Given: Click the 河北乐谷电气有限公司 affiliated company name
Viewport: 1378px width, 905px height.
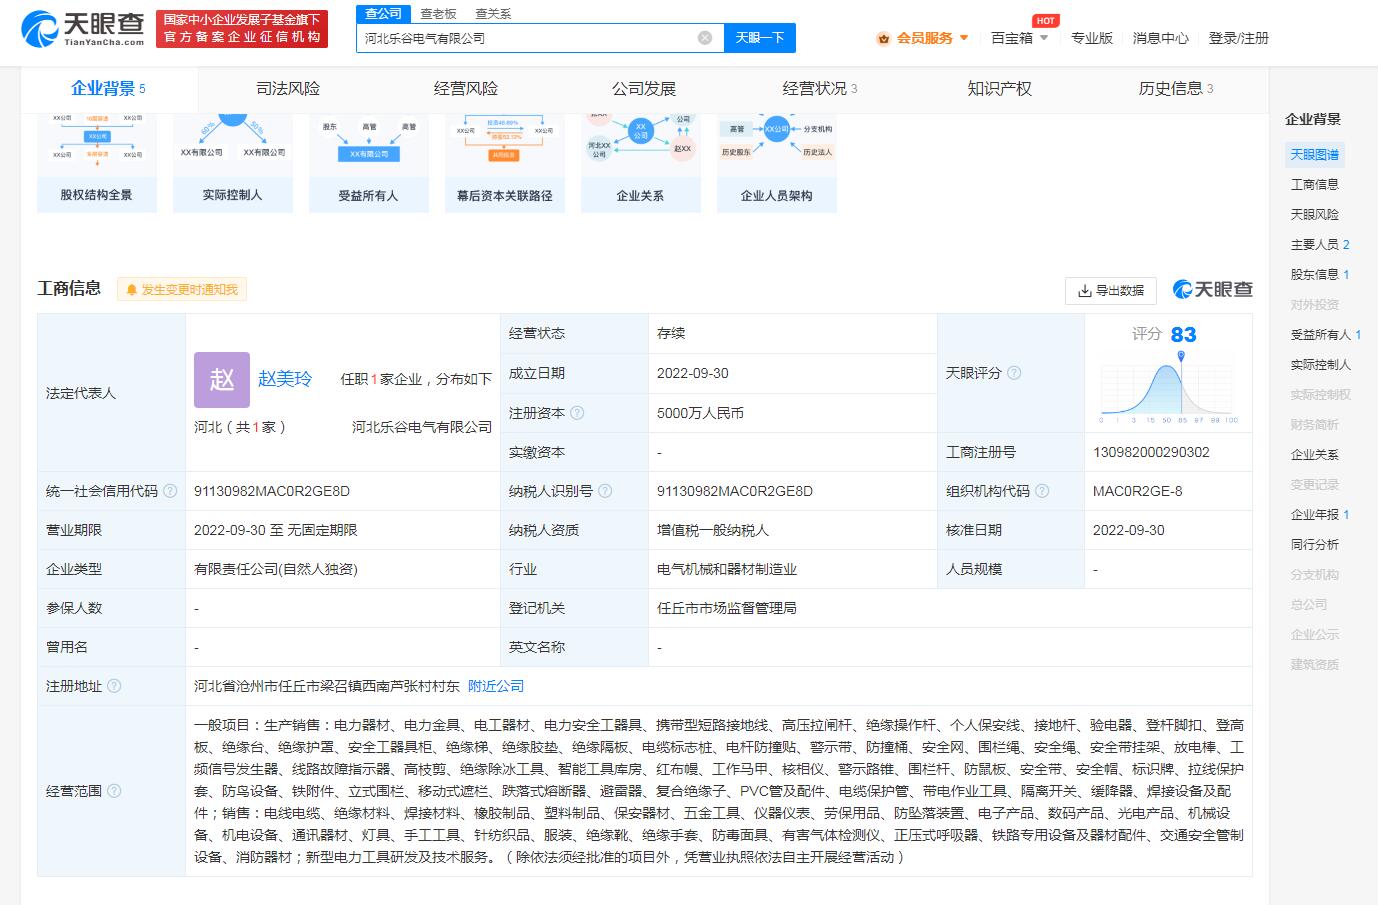Looking at the screenshot, I should 422,427.
